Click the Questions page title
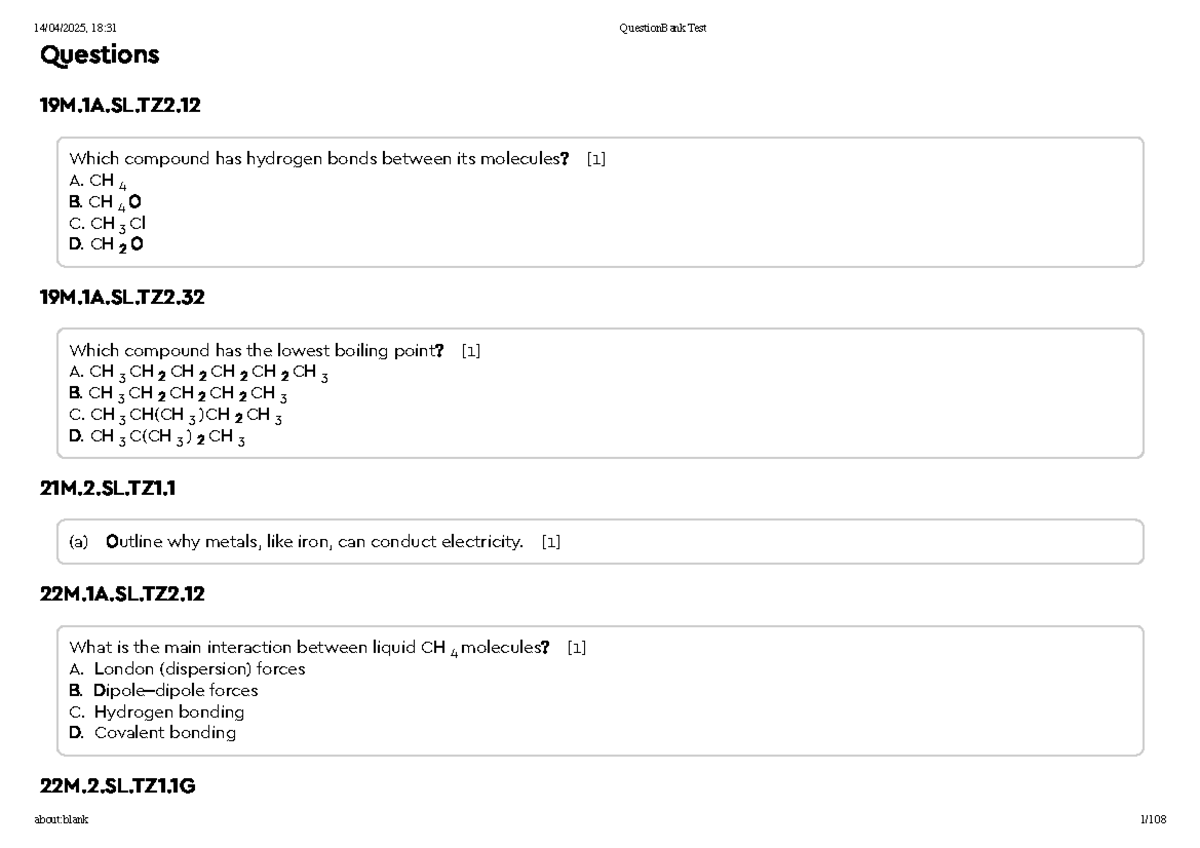 tap(100, 55)
